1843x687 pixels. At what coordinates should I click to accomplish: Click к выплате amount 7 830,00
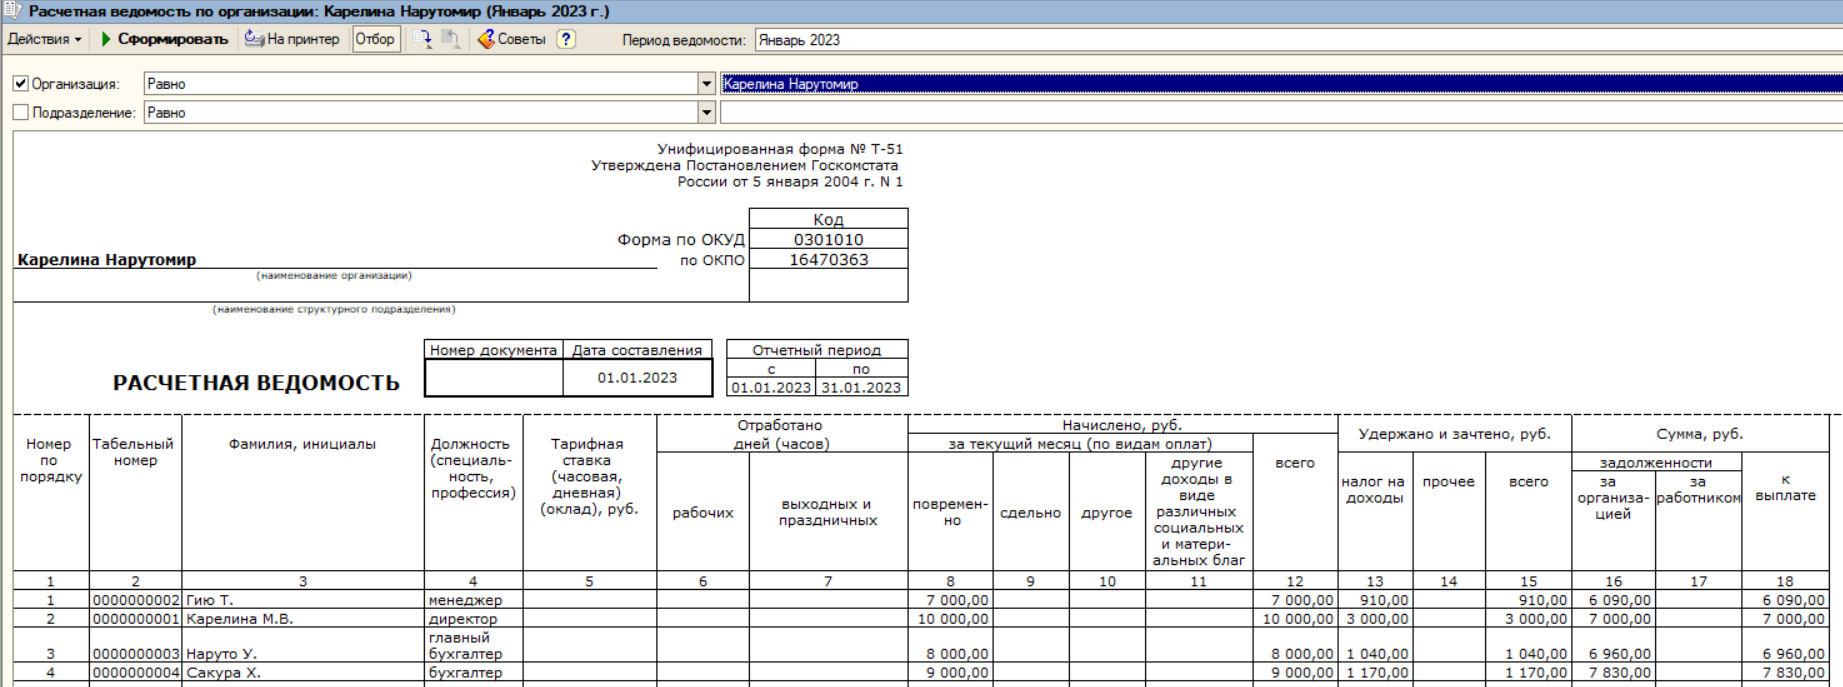click(x=1785, y=673)
